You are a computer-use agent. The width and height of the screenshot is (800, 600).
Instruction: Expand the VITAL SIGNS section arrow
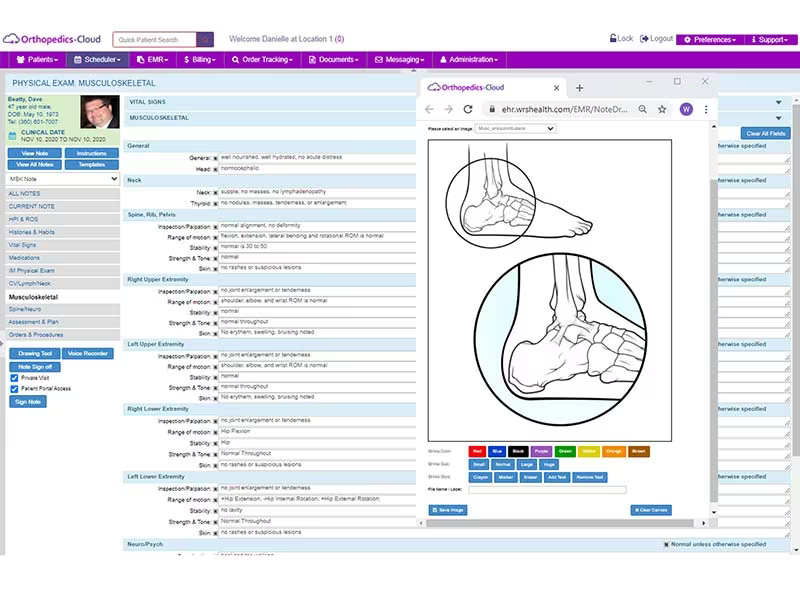pyautogui.click(x=779, y=103)
